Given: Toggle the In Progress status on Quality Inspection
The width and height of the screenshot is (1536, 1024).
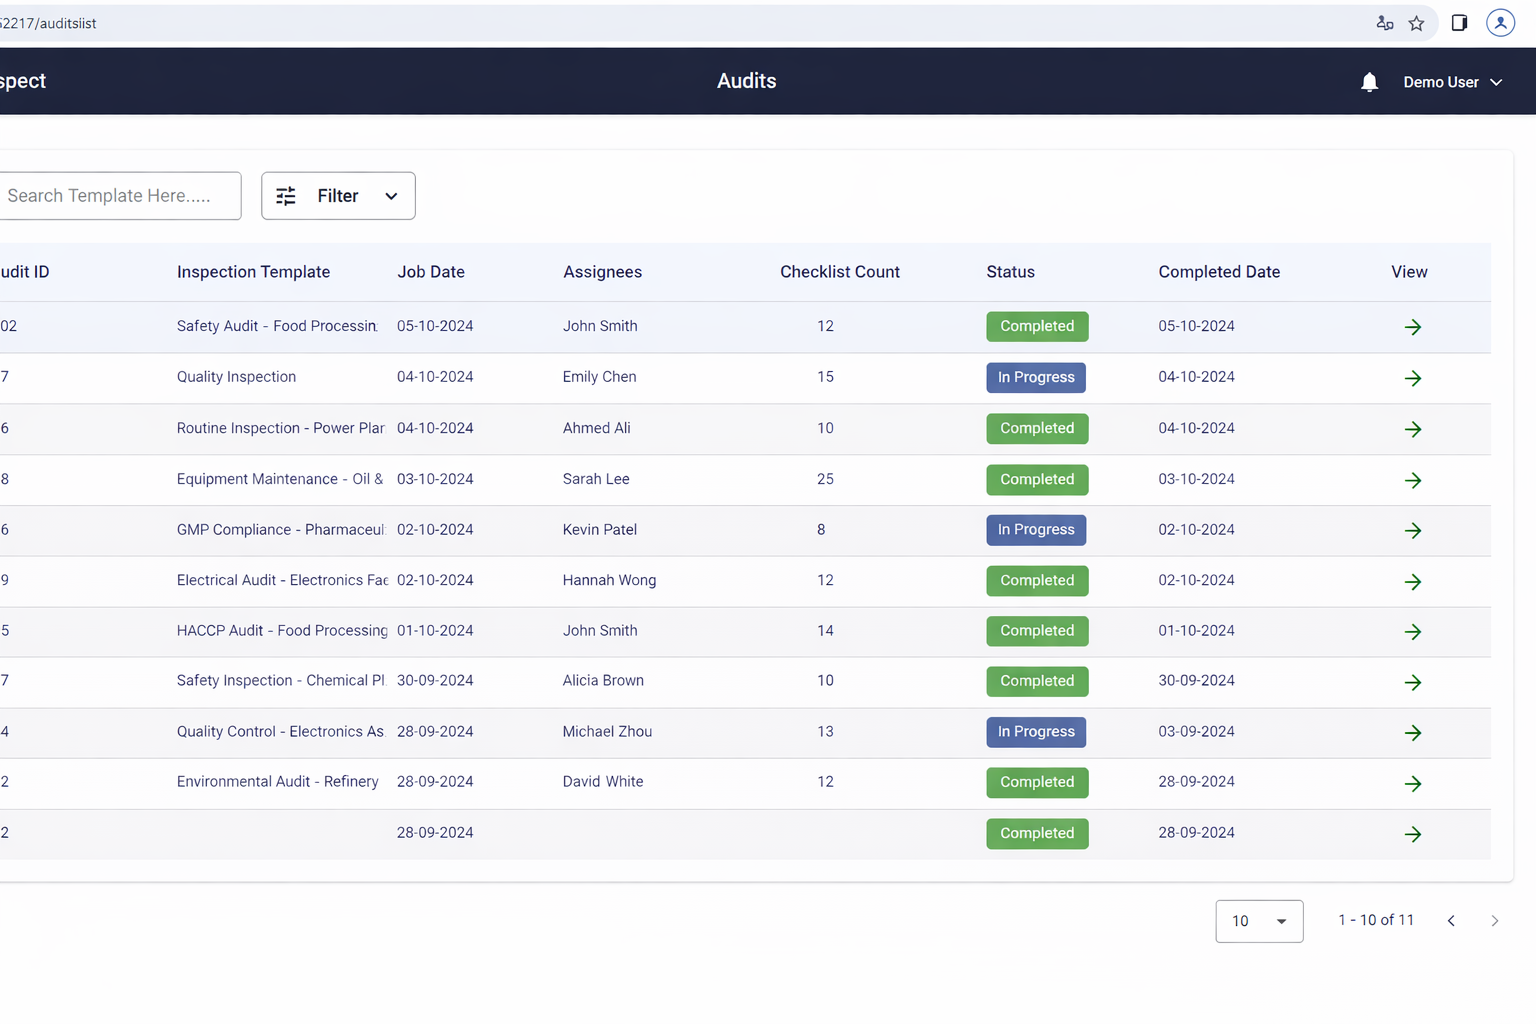Looking at the screenshot, I should click(1035, 377).
